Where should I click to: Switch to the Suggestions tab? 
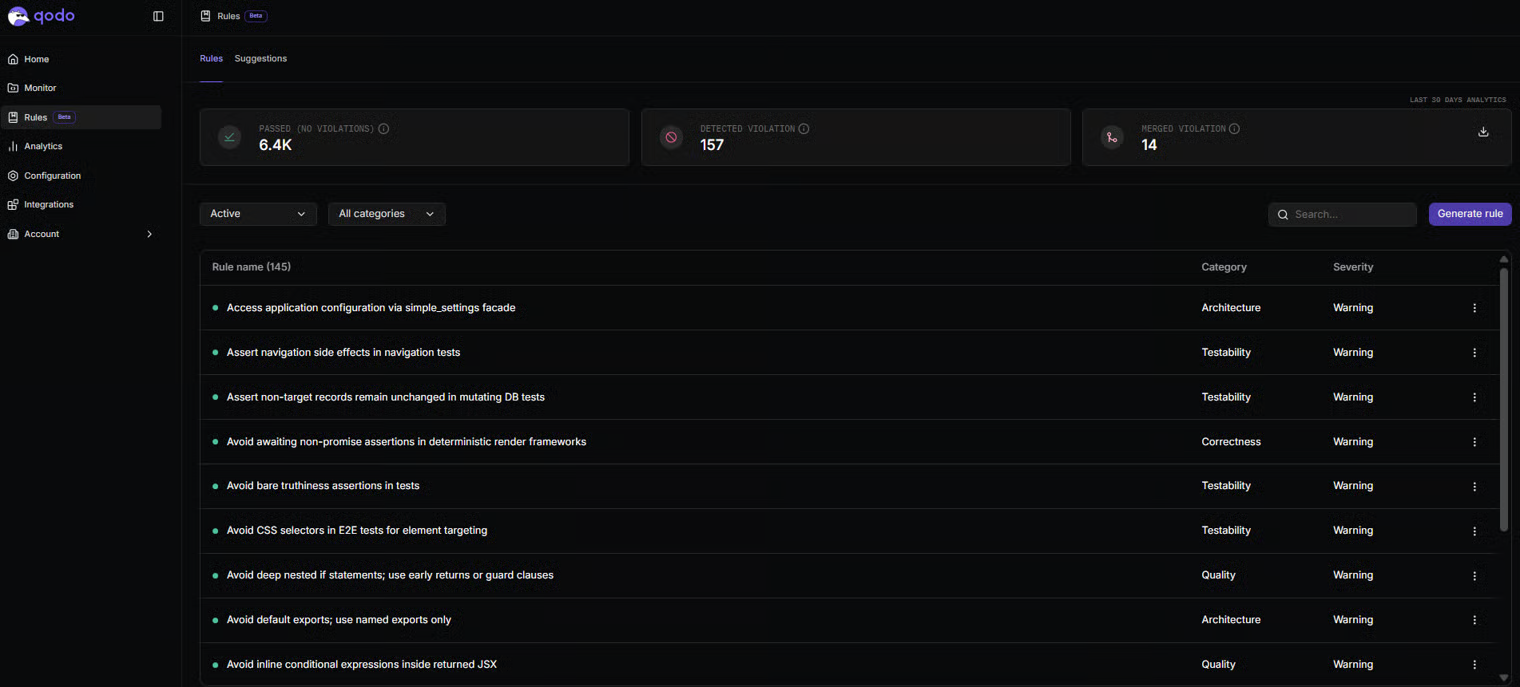click(x=260, y=59)
